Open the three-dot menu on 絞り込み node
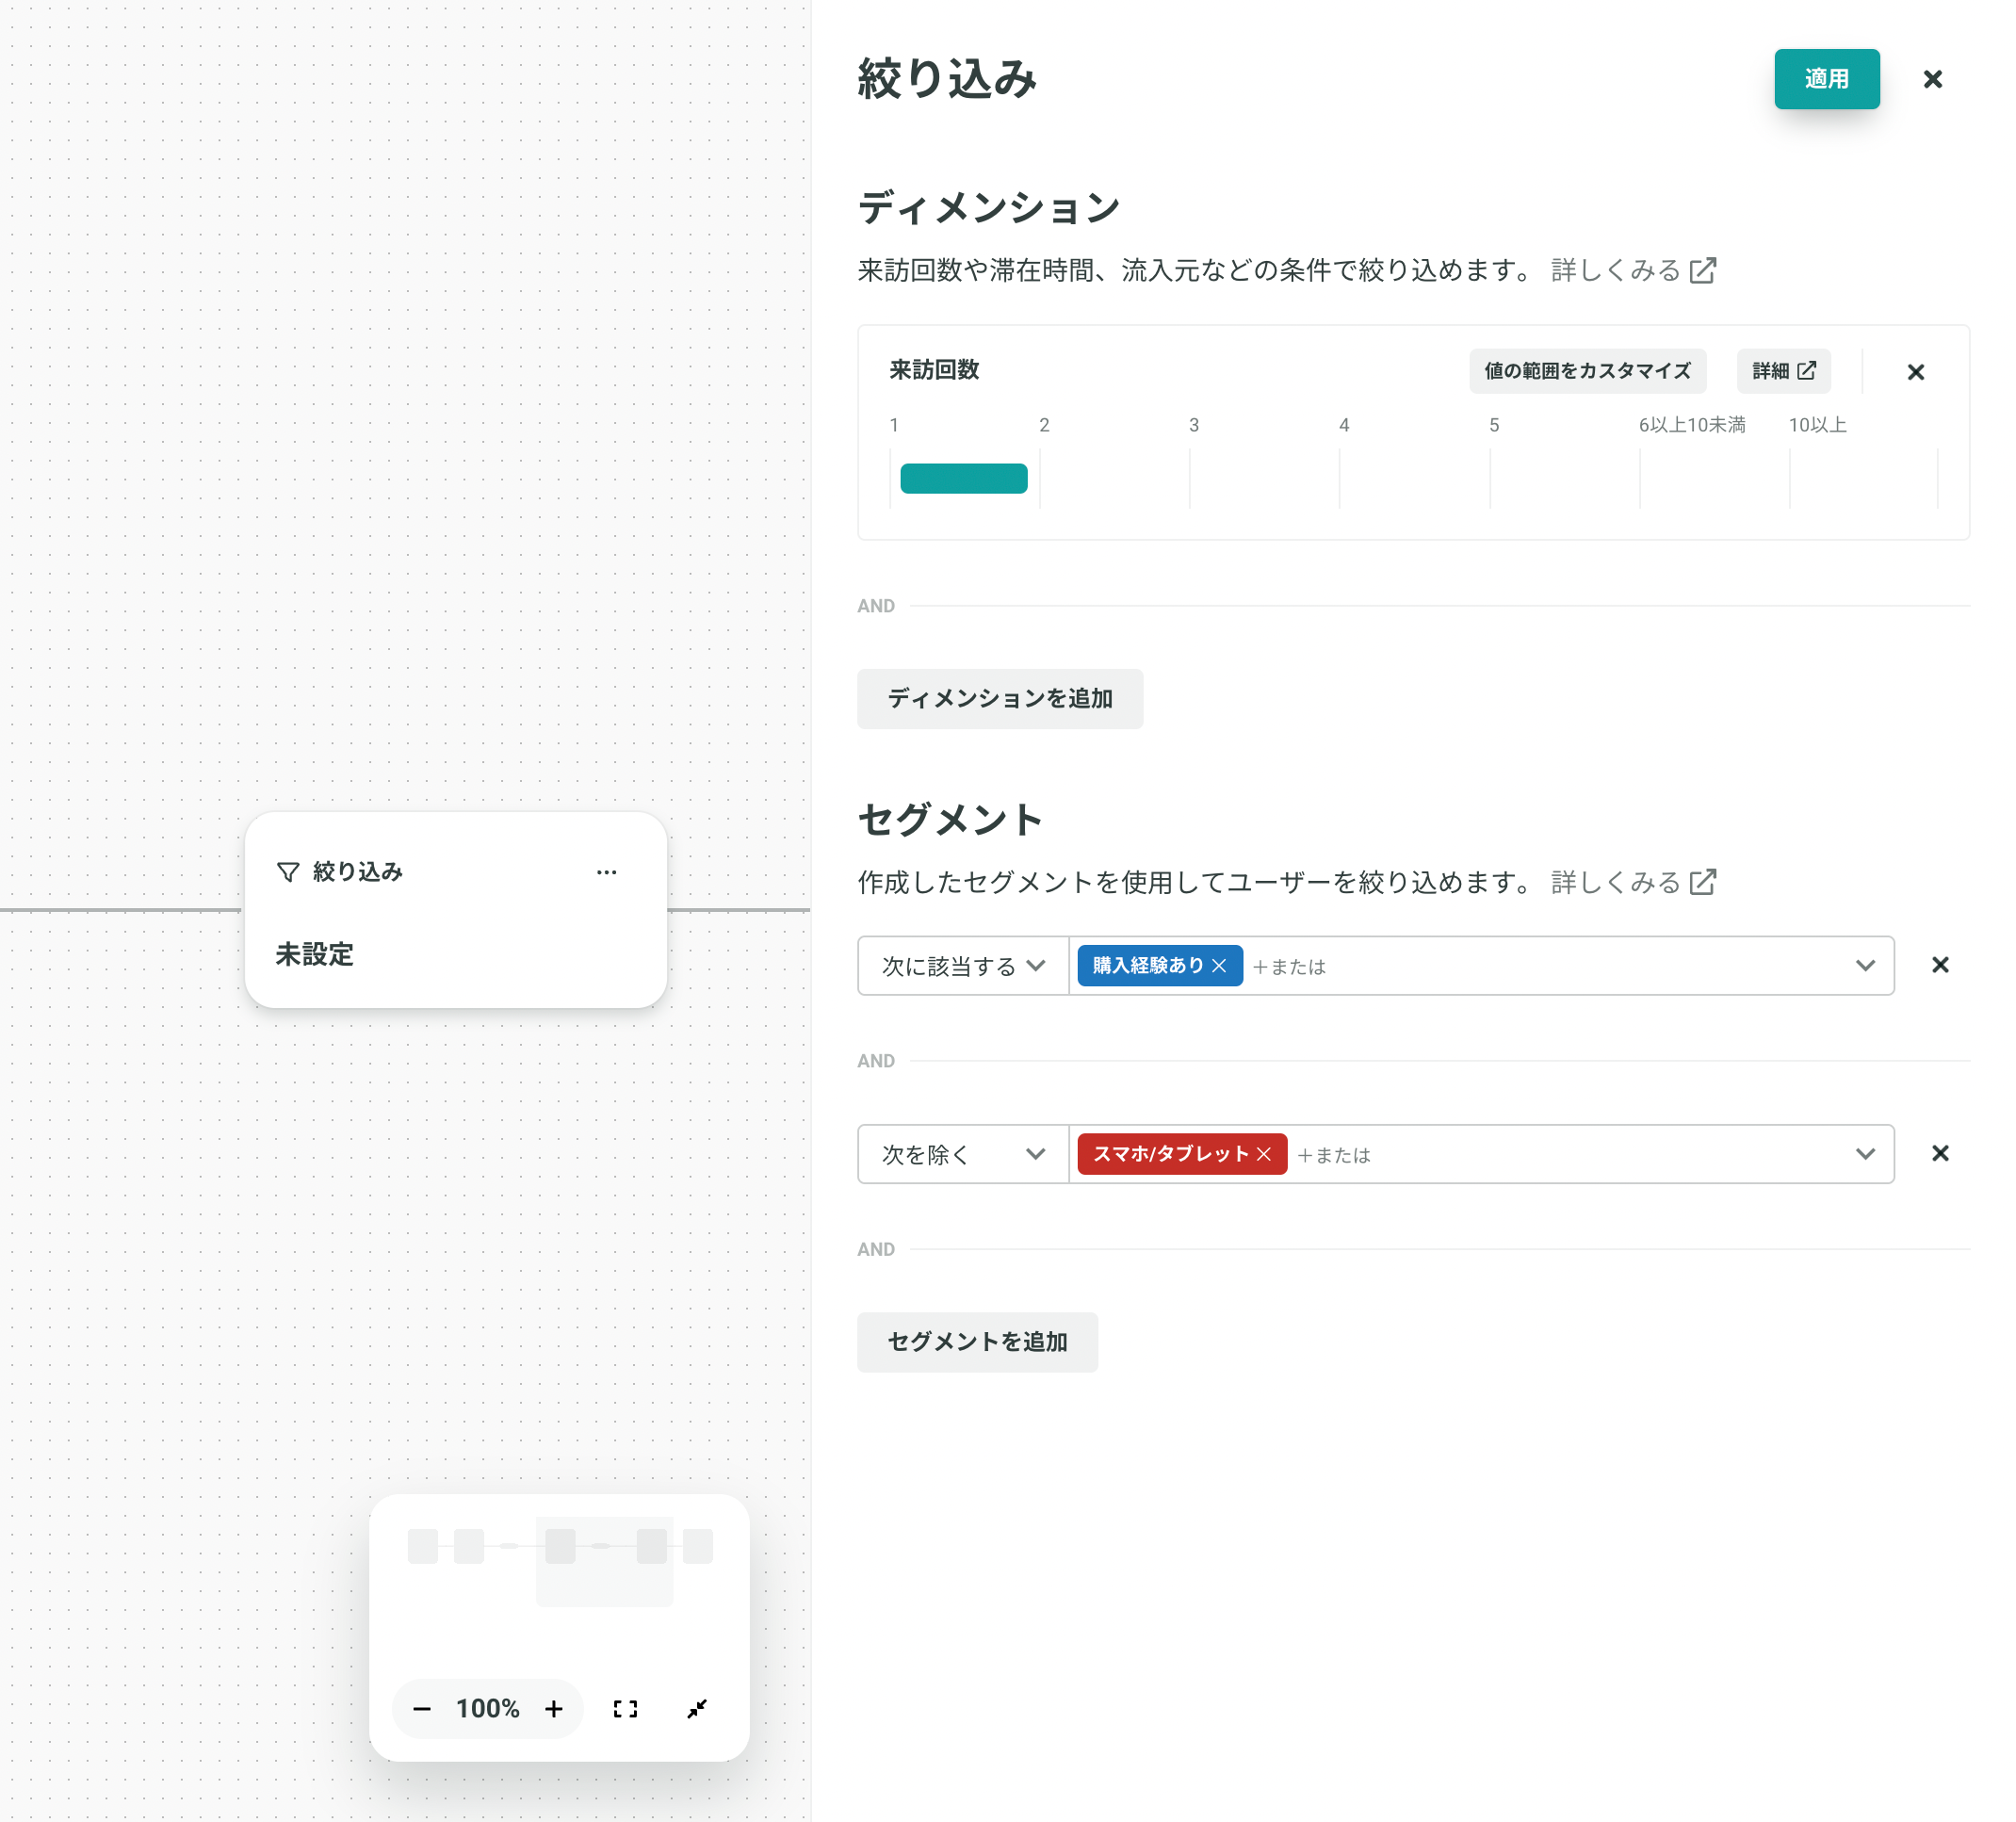 [x=606, y=872]
